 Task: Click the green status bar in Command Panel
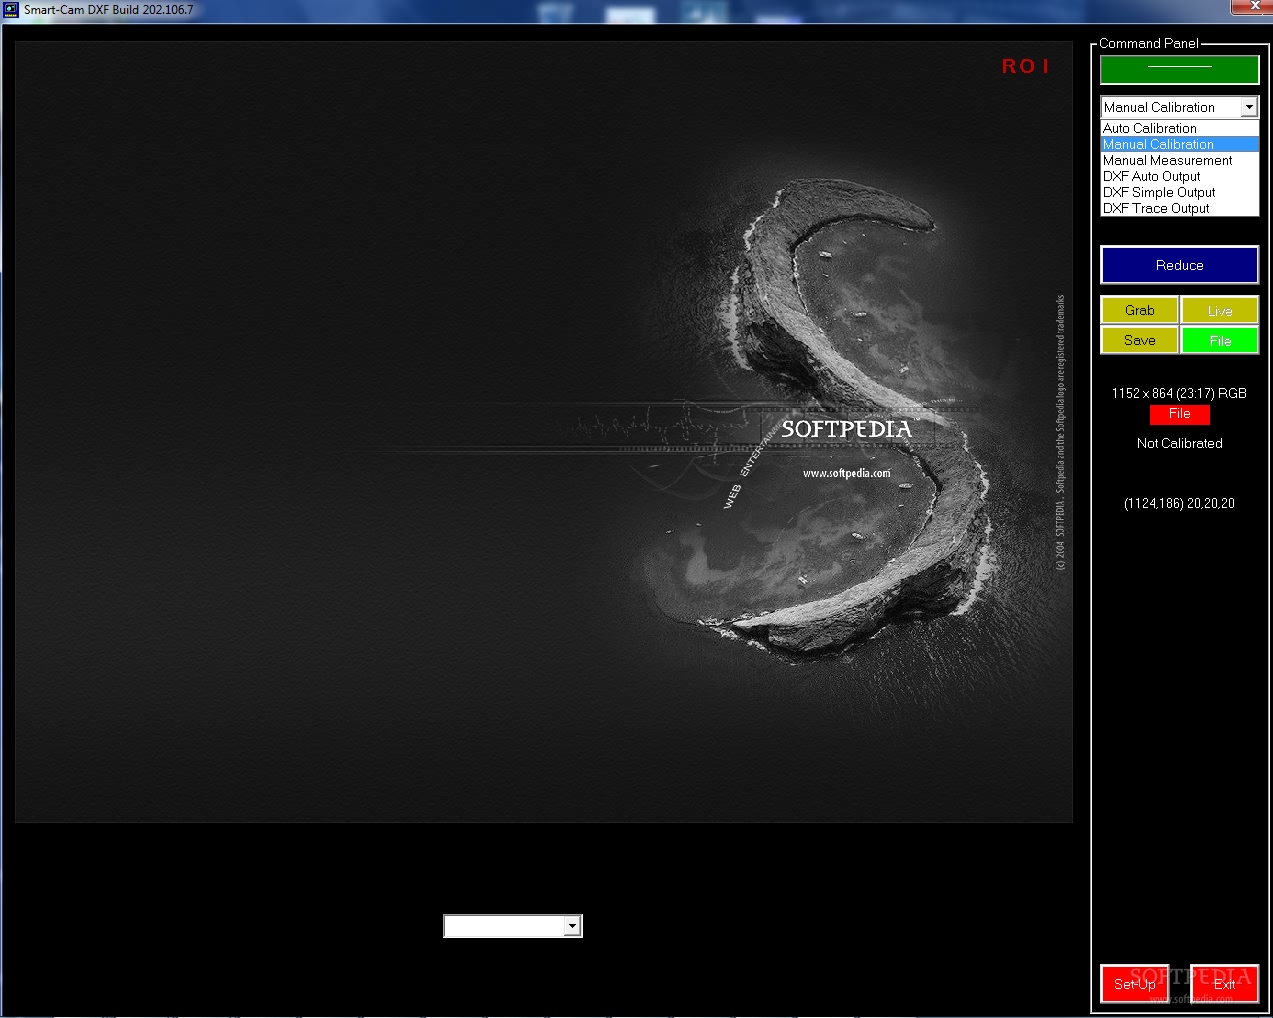click(1179, 69)
